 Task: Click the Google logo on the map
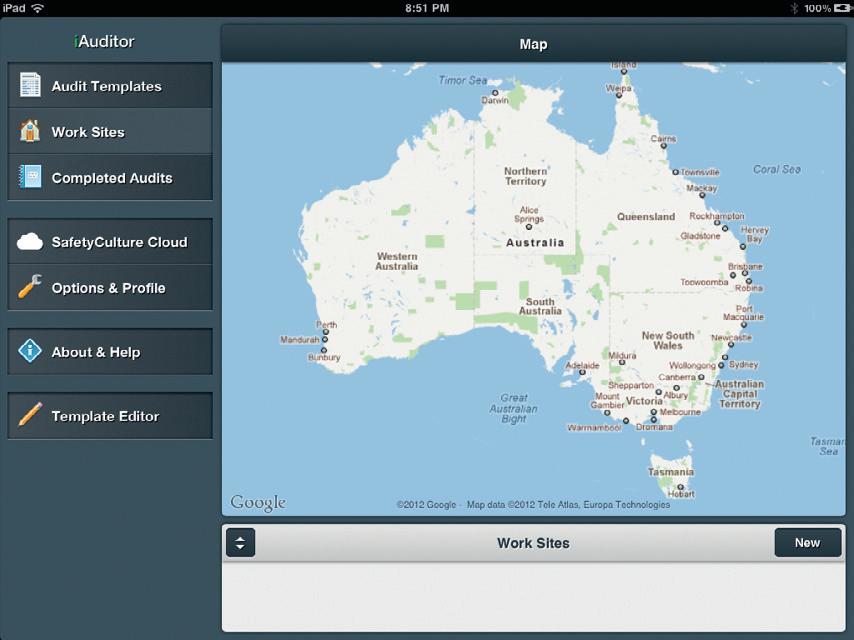[258, 503]
